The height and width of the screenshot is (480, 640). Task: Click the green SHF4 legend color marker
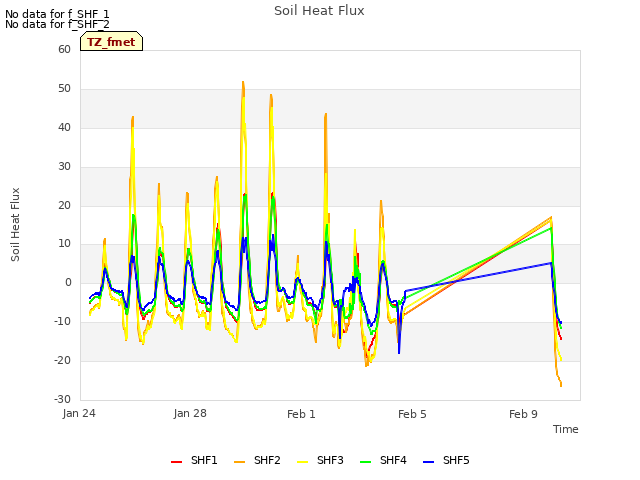click(x=366, y=462)
